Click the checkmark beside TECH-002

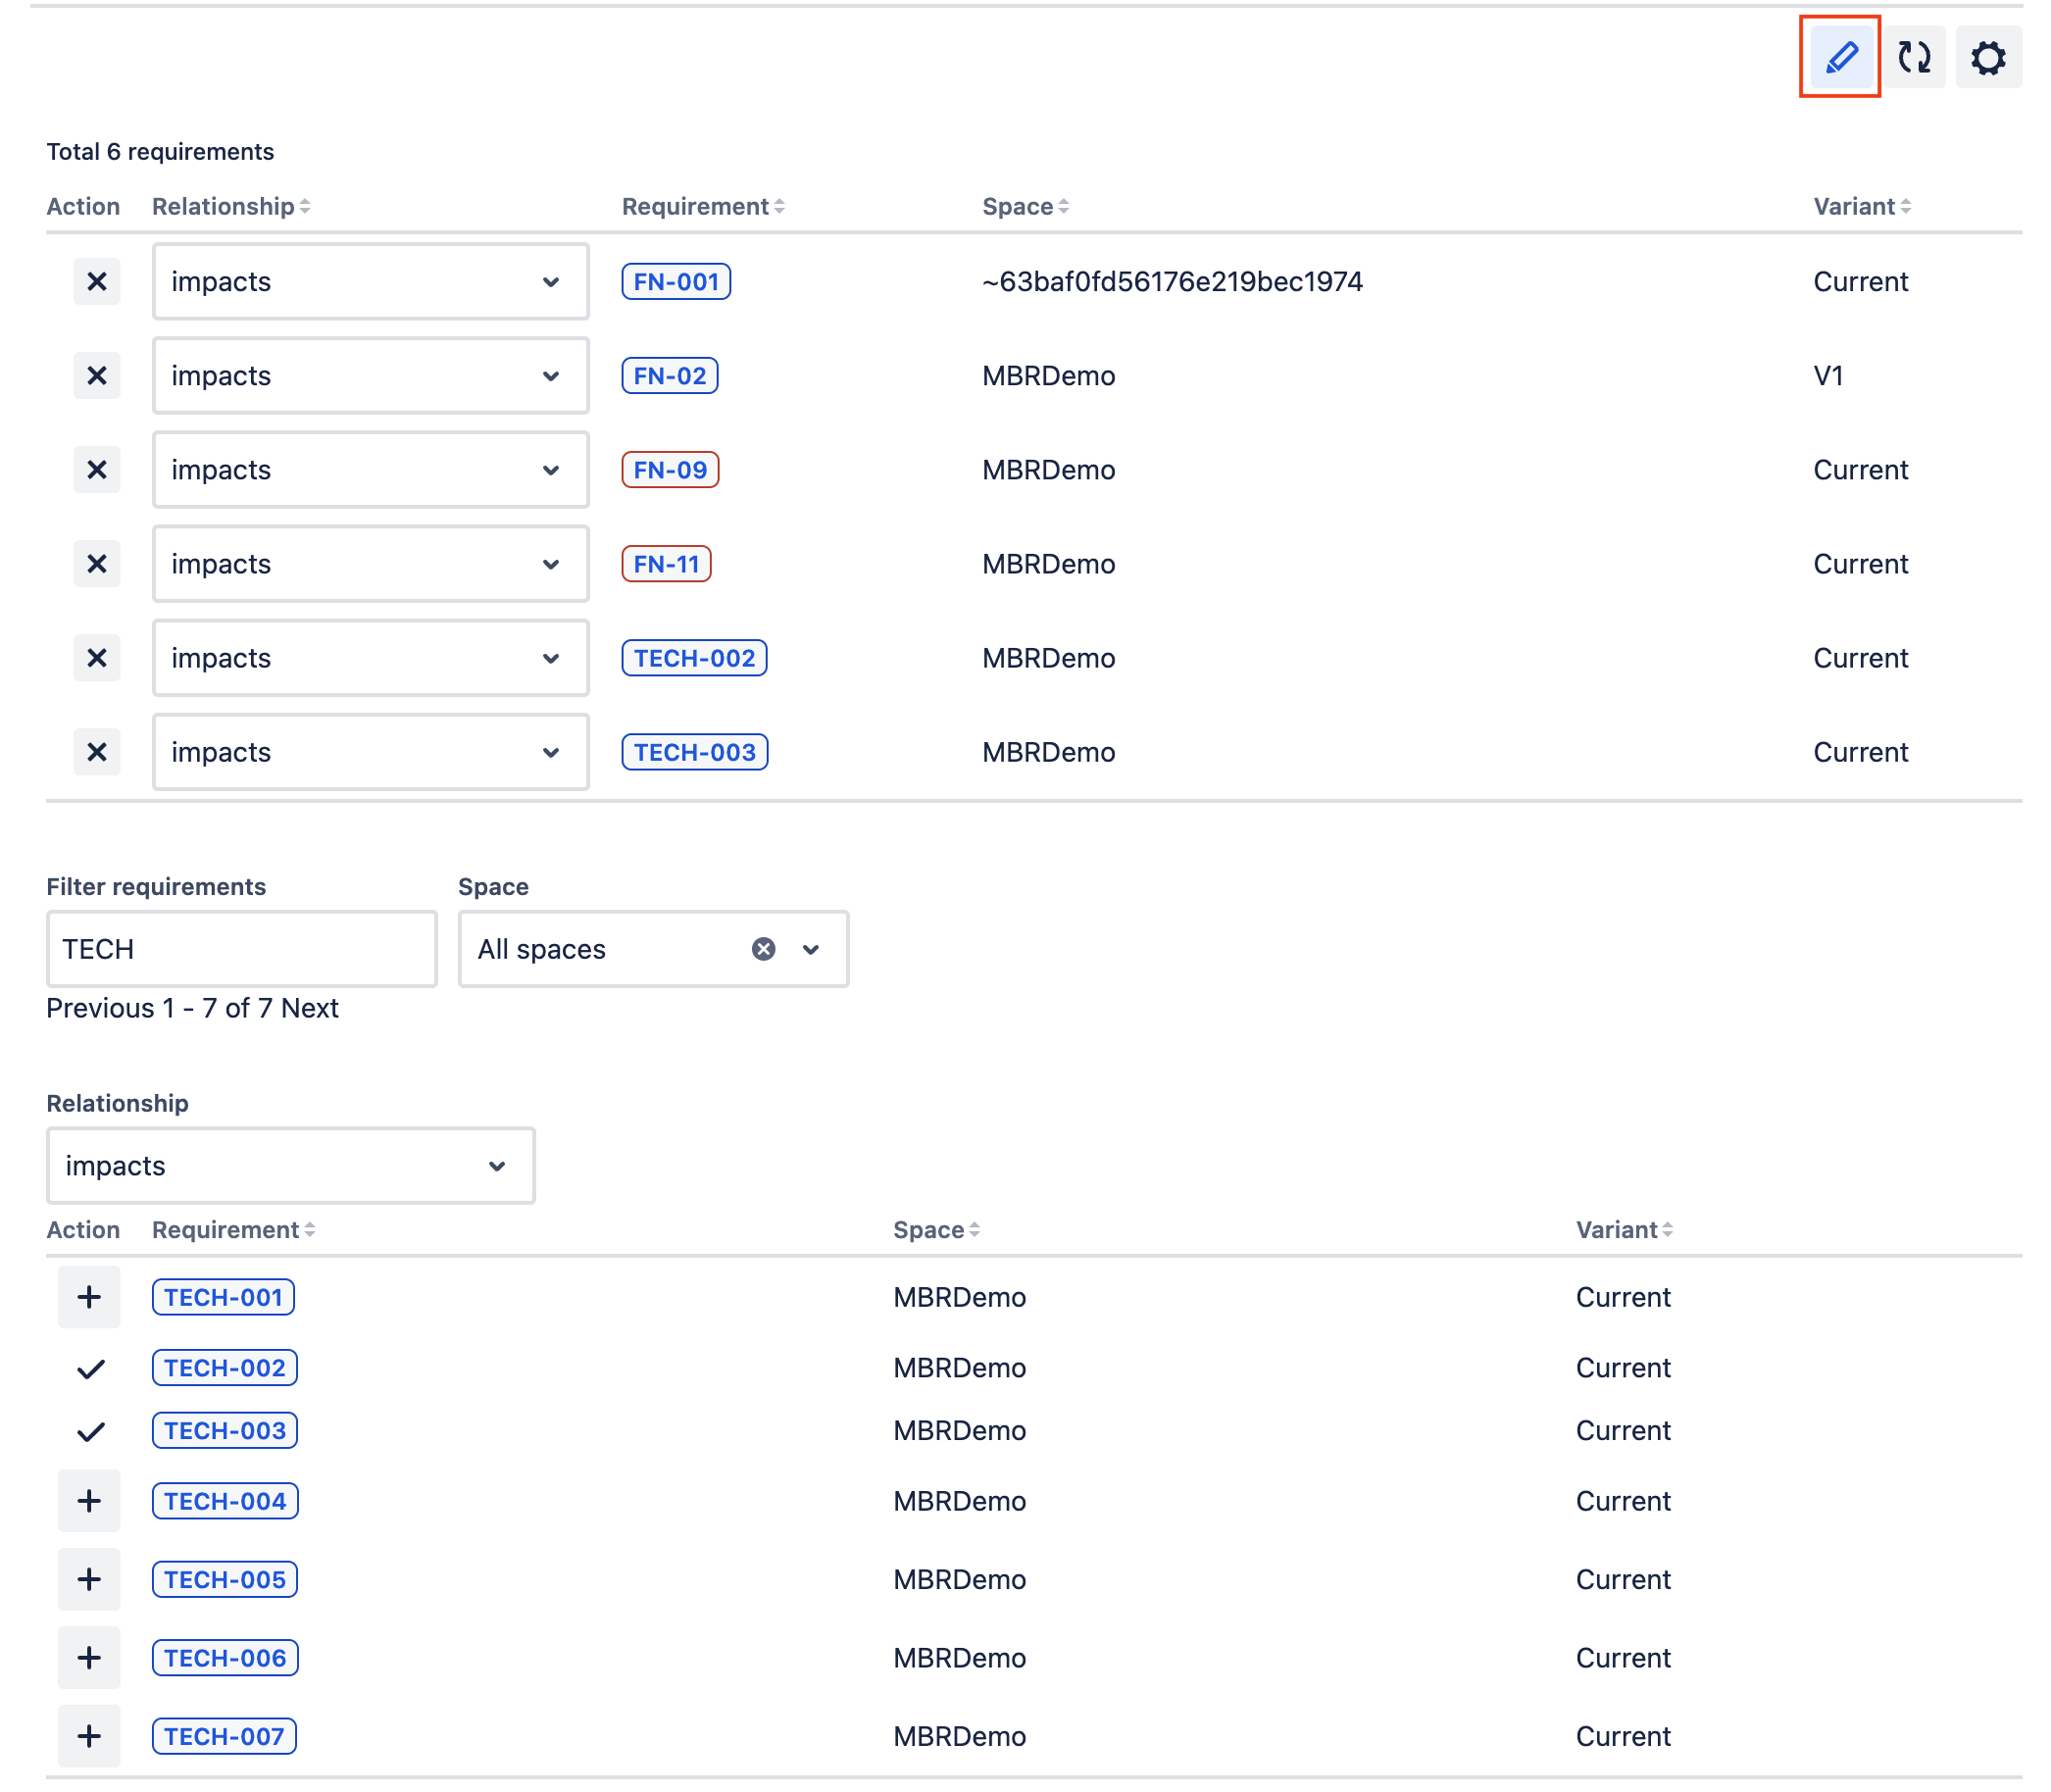90,1368
